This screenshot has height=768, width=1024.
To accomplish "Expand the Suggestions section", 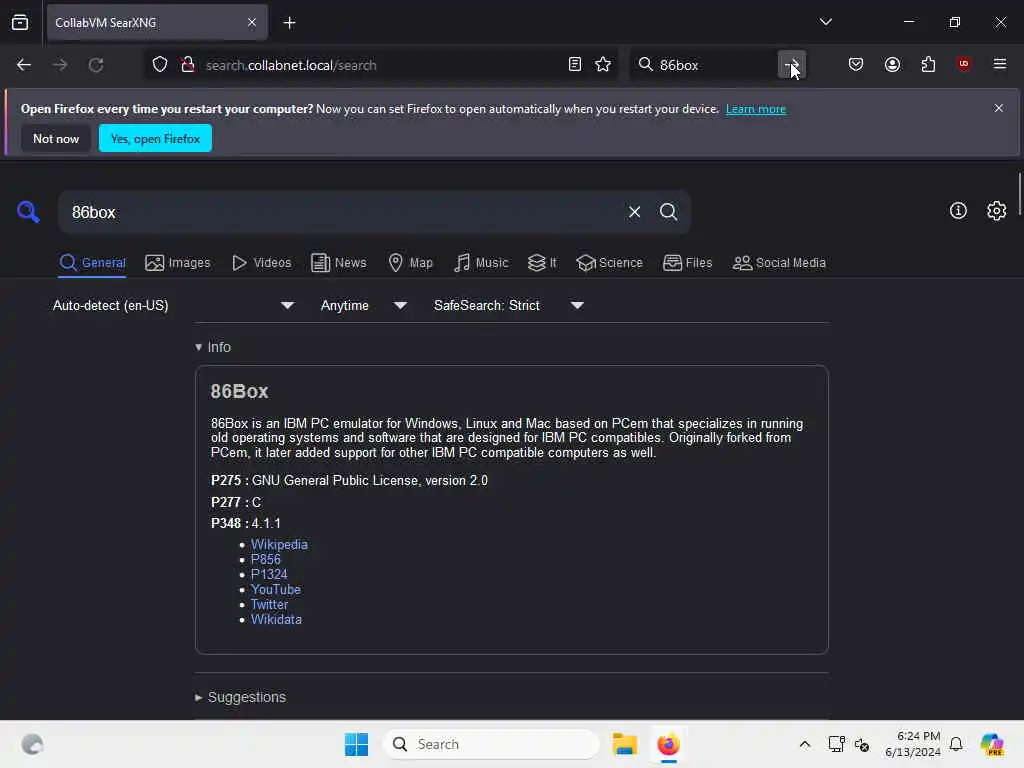I will tap(240, 697).
